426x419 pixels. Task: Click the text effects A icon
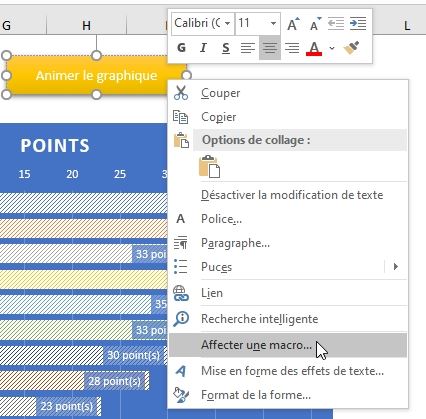click(x=181, y=371)
